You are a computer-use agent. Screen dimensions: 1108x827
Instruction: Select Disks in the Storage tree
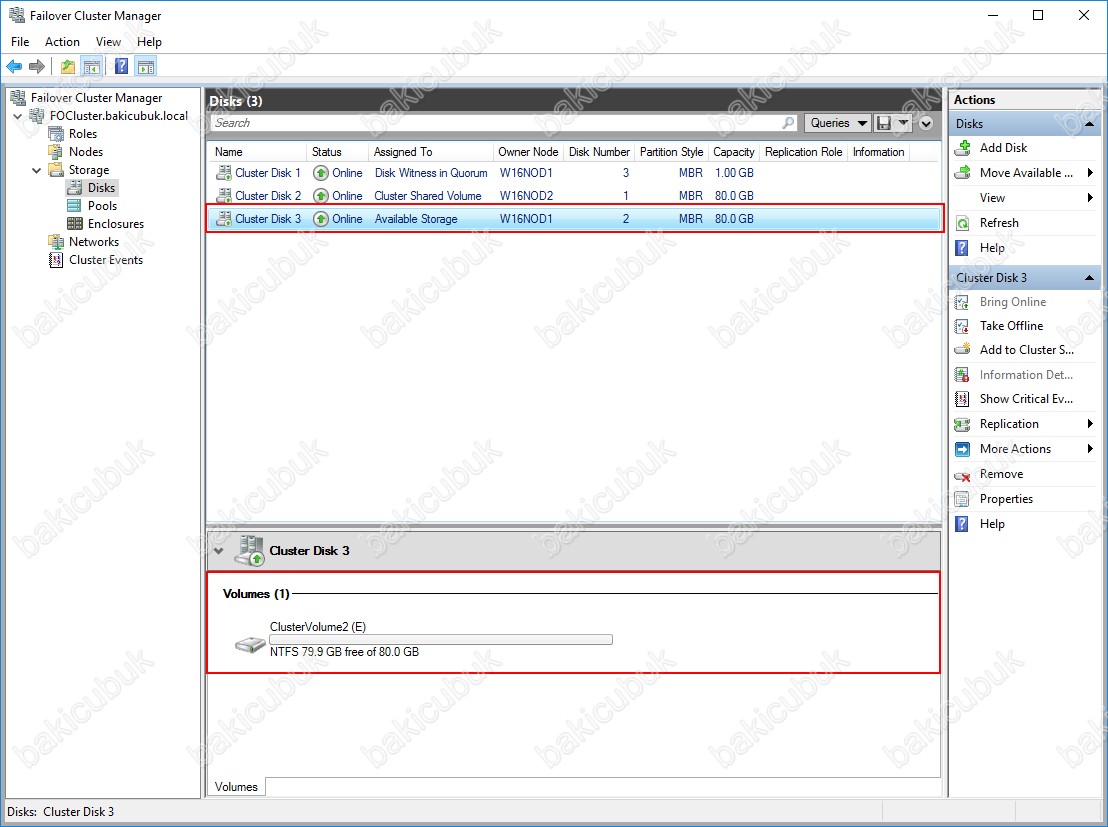click(x=101, y=187)
